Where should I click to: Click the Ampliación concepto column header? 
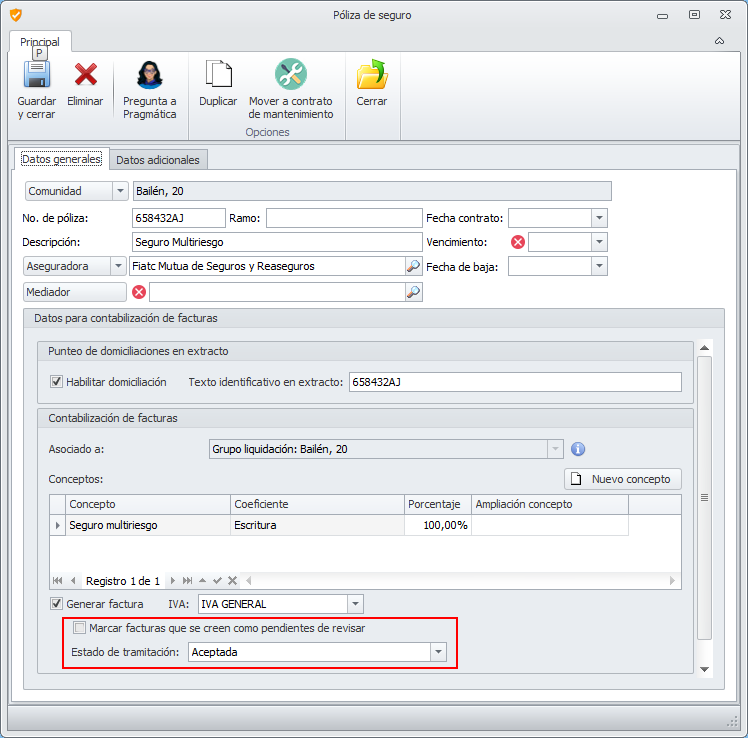[x=550, y=504]
